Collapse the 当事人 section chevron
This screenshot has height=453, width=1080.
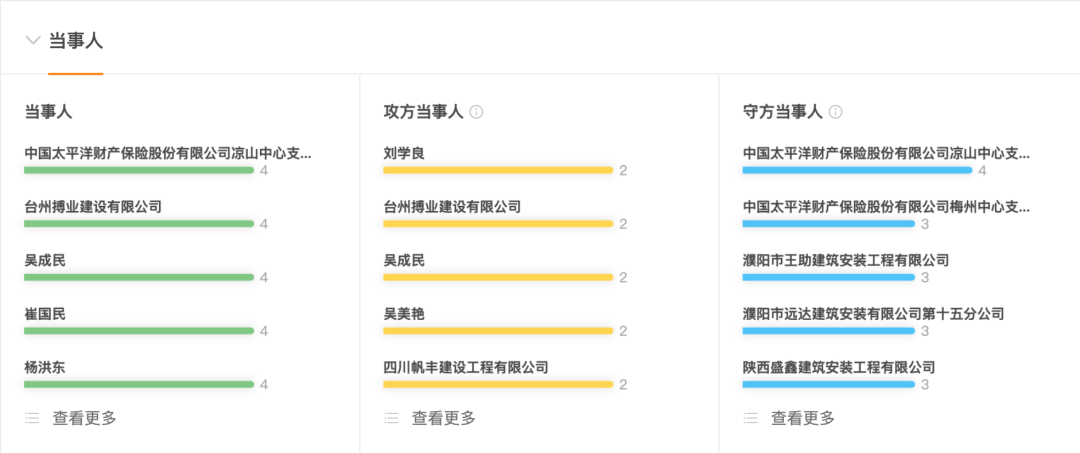[x=33, y=41]
